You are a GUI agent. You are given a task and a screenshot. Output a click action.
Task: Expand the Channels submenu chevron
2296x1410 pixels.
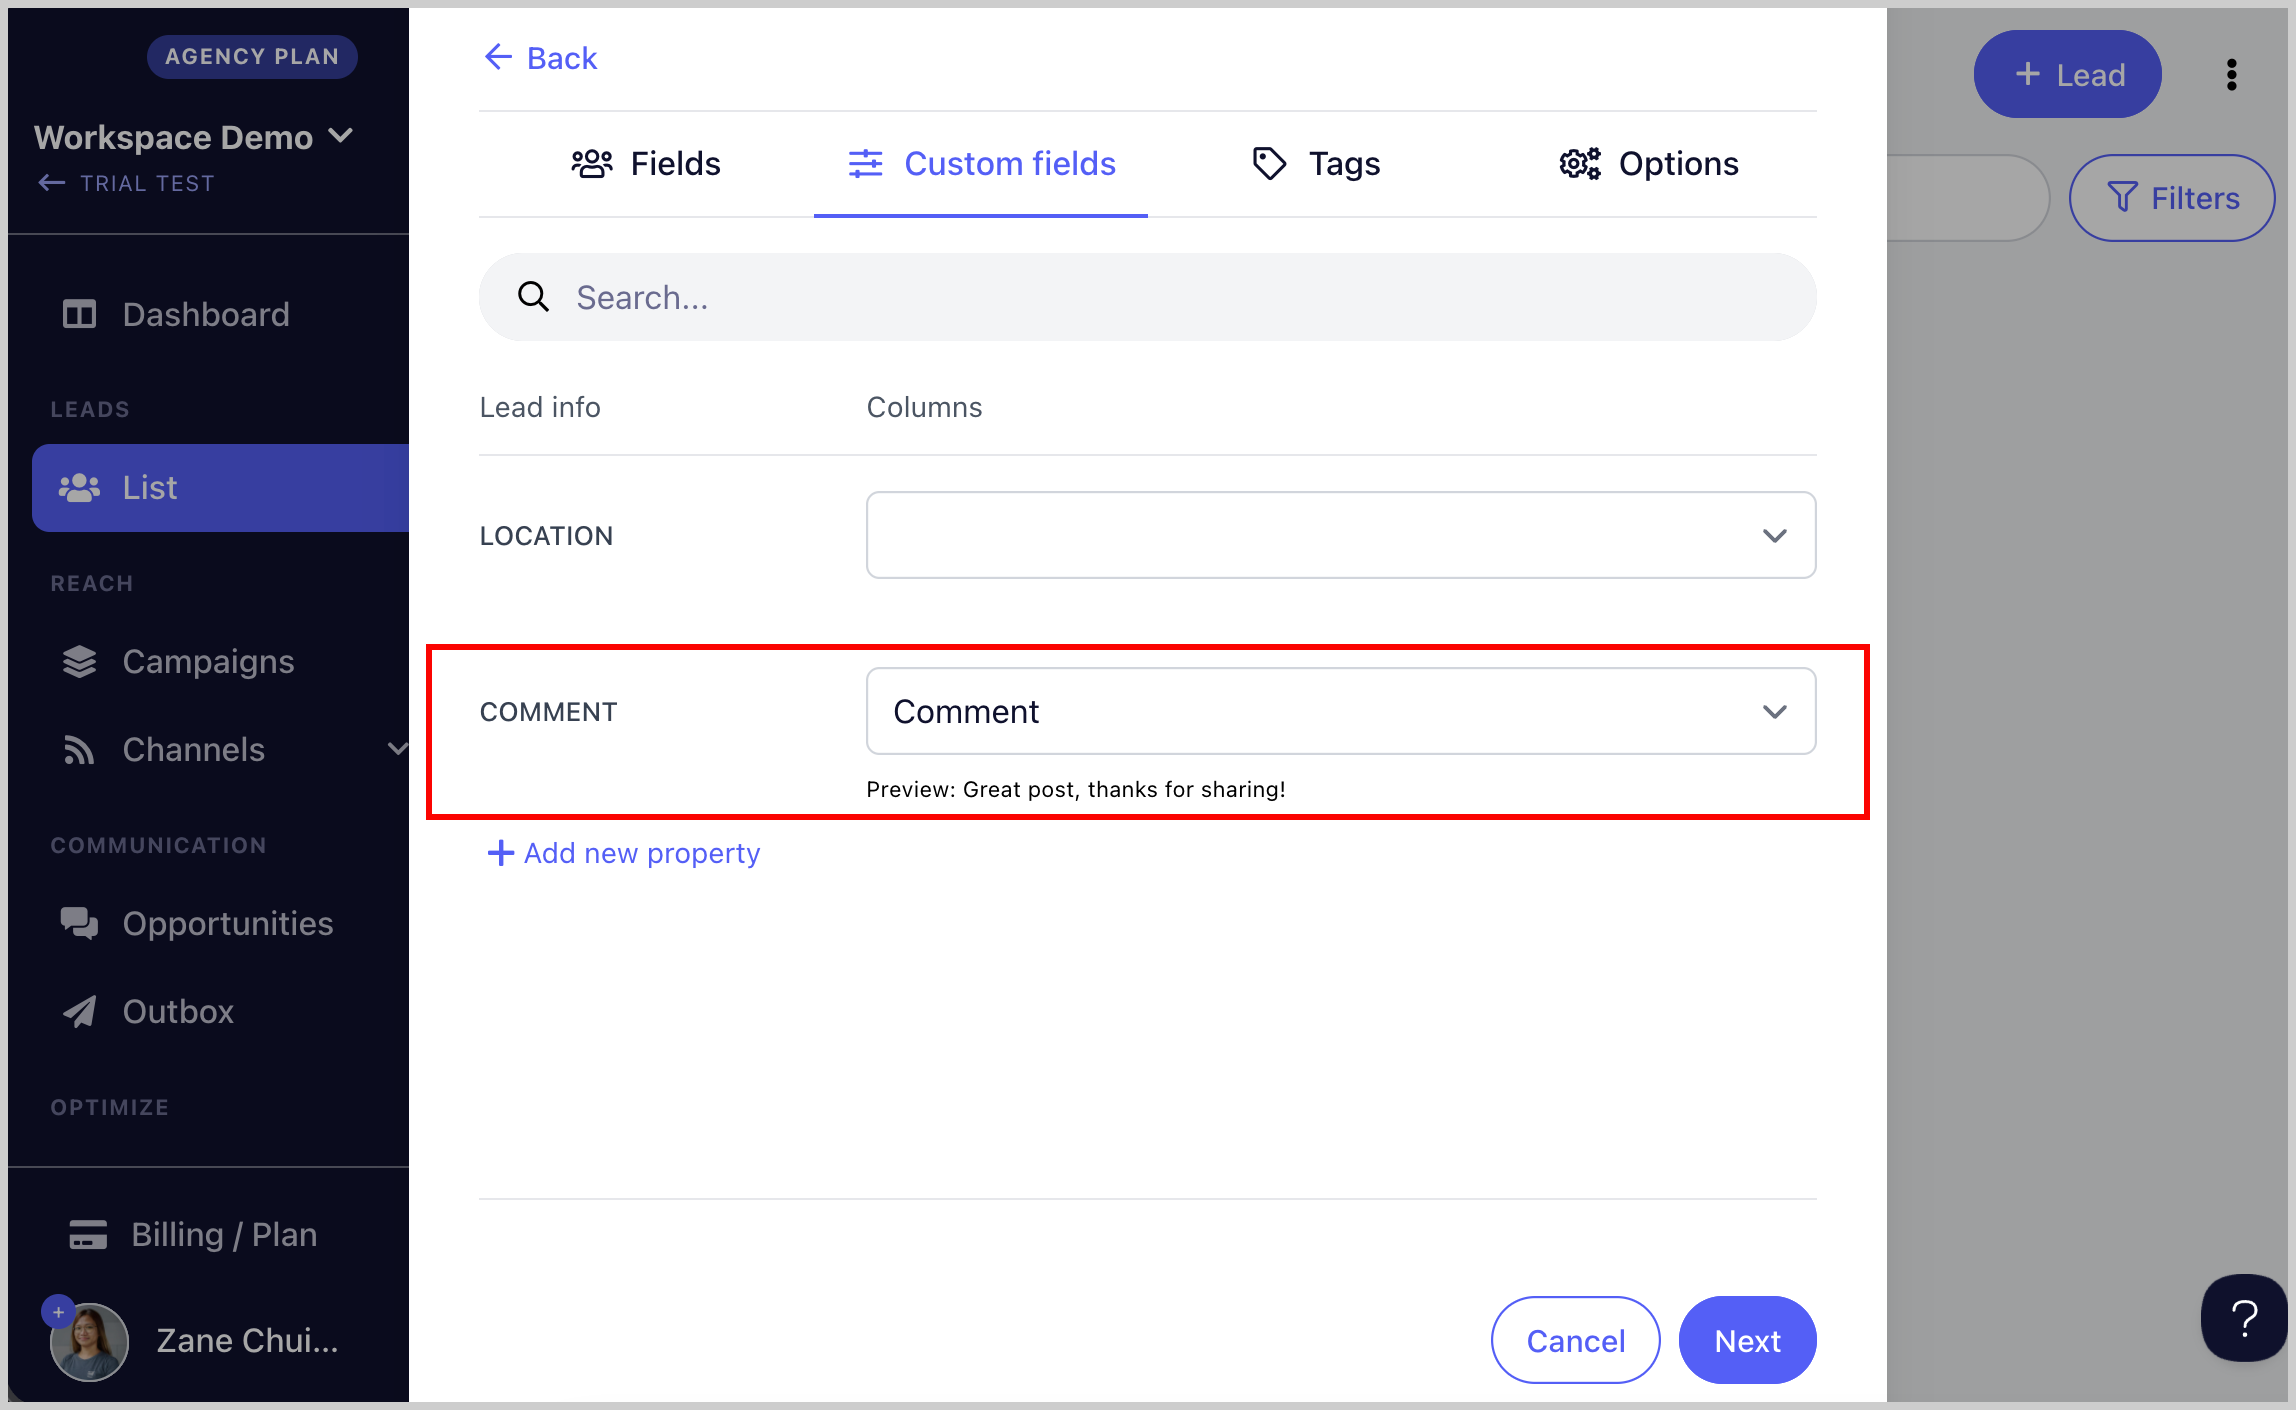click(397, 749)
